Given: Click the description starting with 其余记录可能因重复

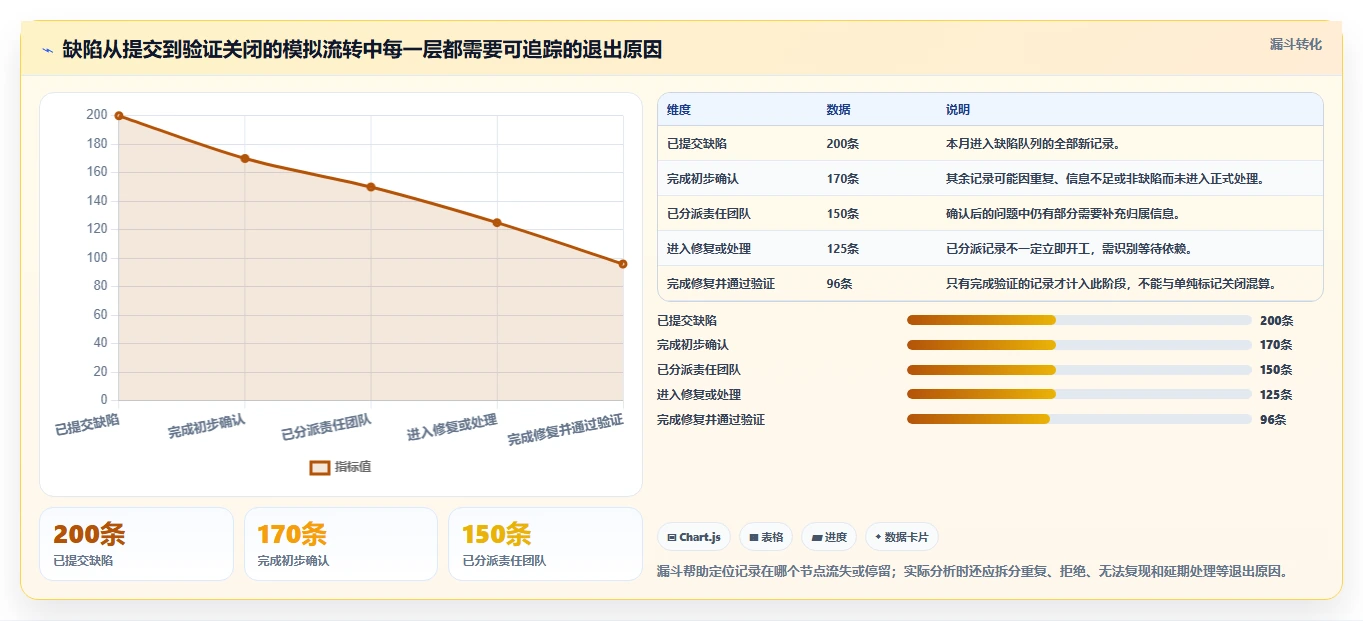Looking at the screenshot, I should click(x=1105, y=179).
